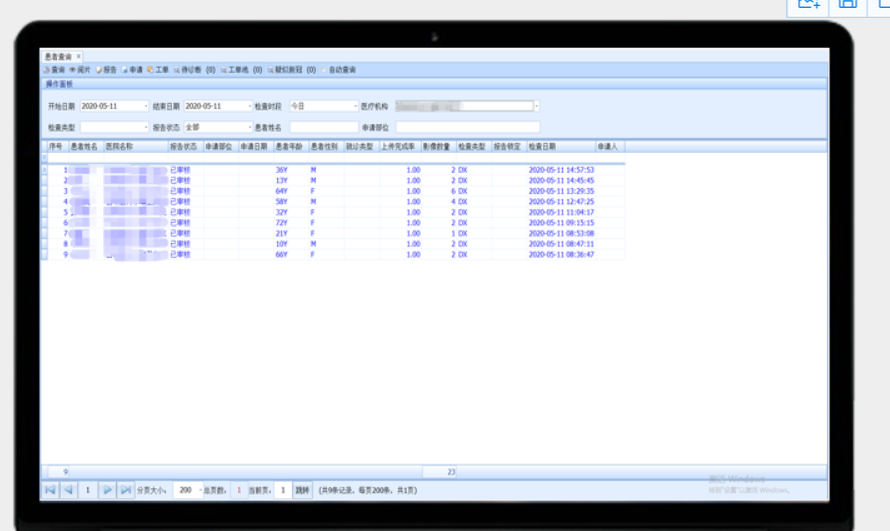Open the 检查类型 exam type dropdown

click(x=146, y=127)
